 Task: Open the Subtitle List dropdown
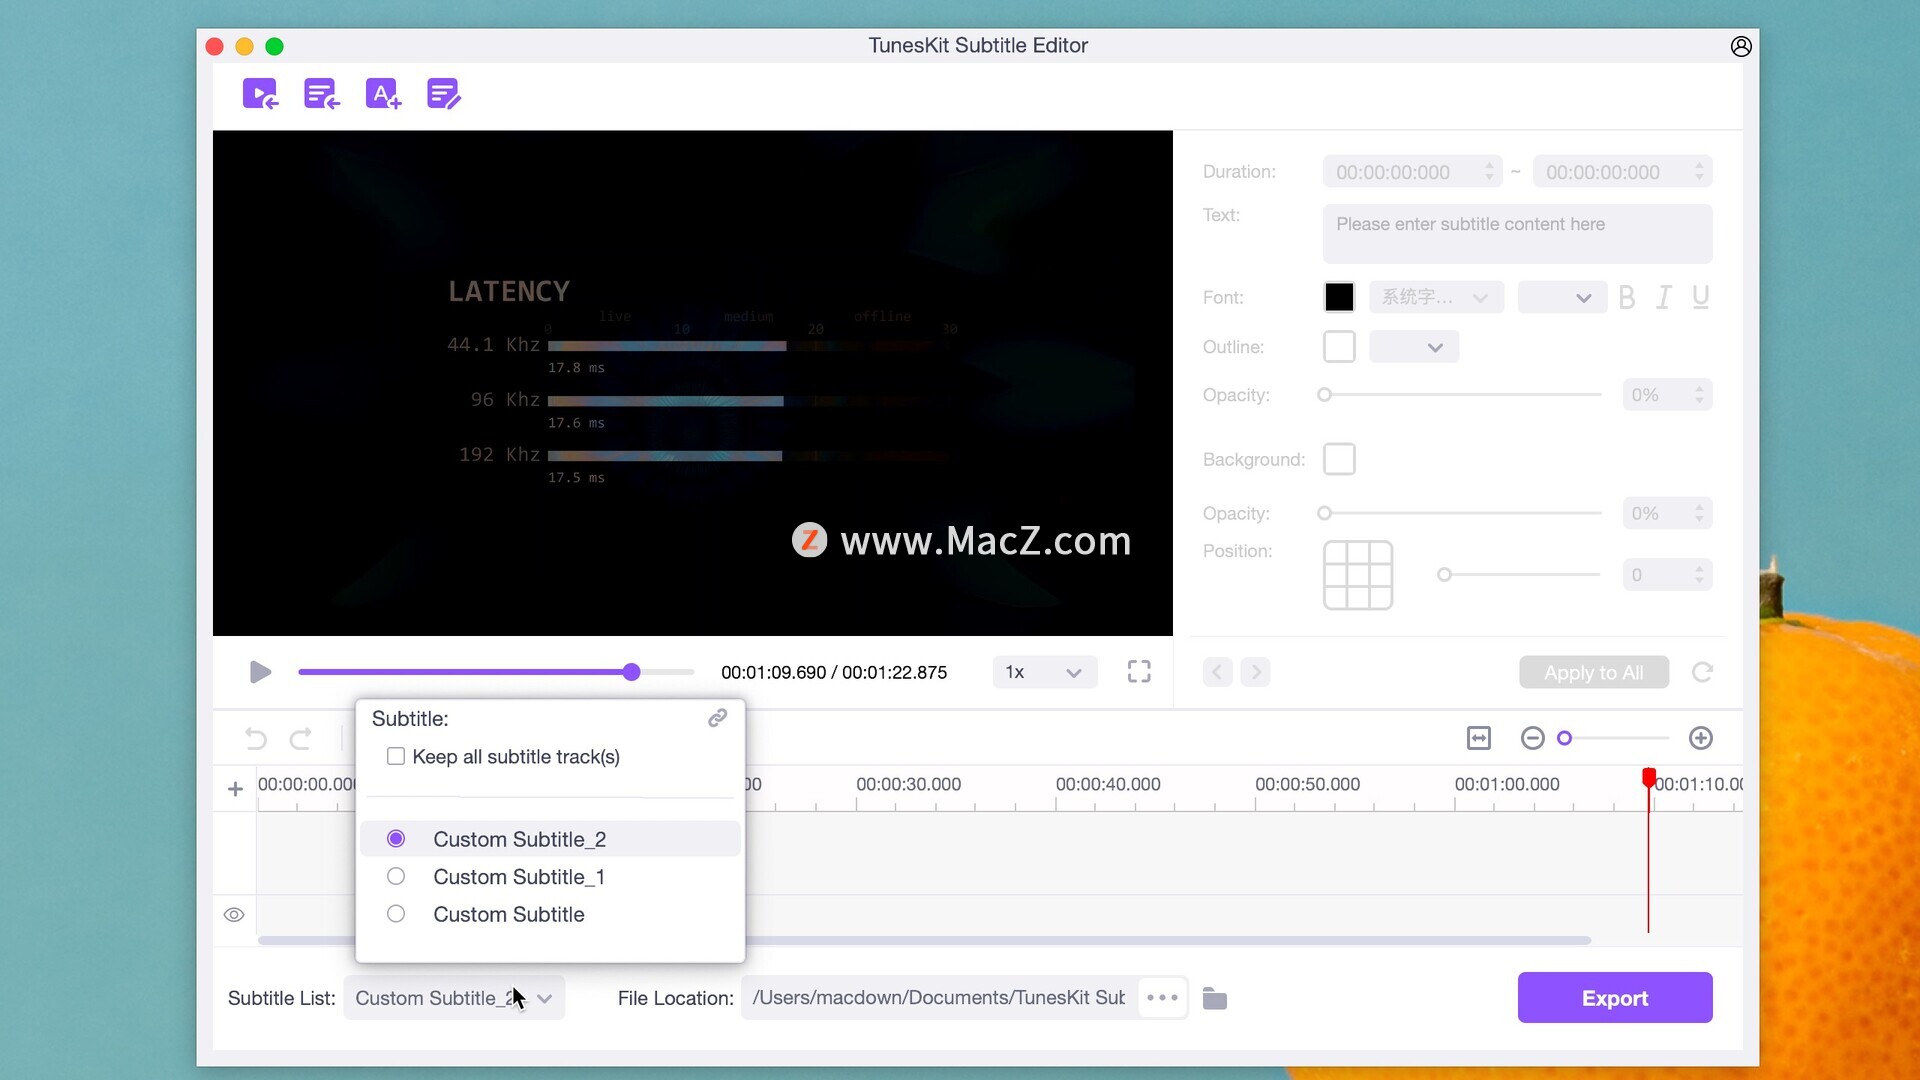pos(454,998)
